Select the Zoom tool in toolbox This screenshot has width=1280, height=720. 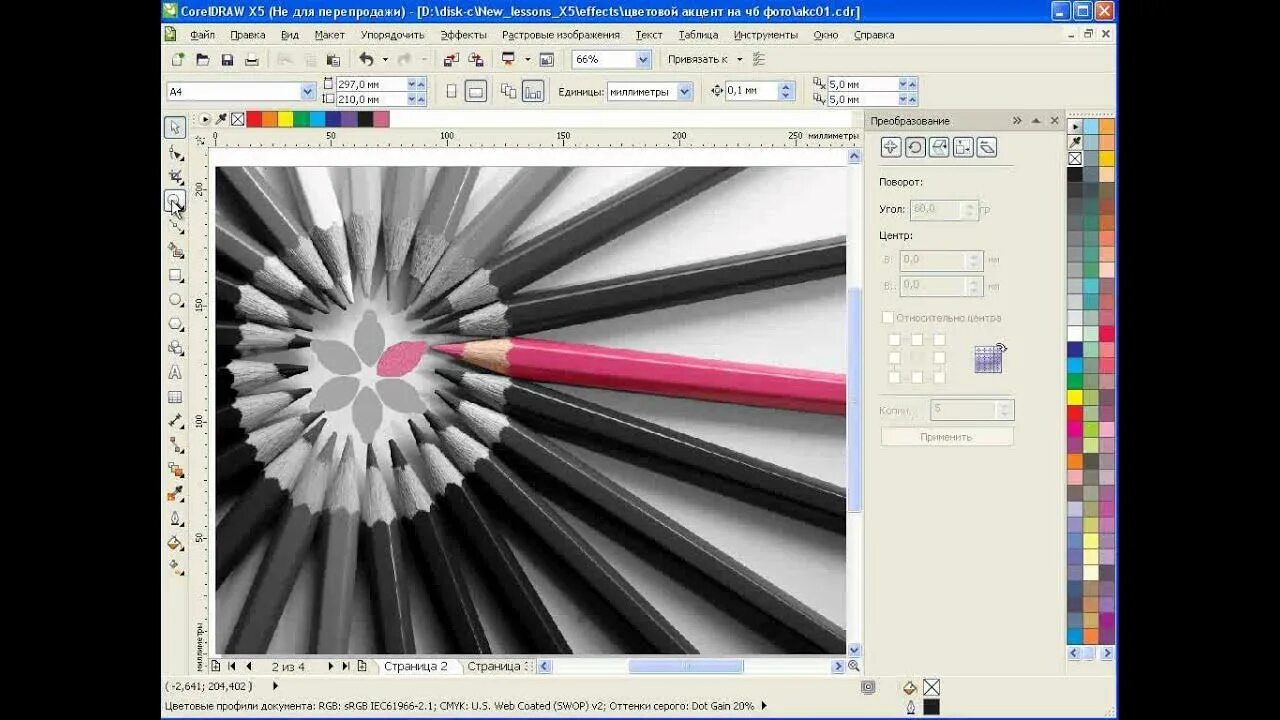point(175,201)
